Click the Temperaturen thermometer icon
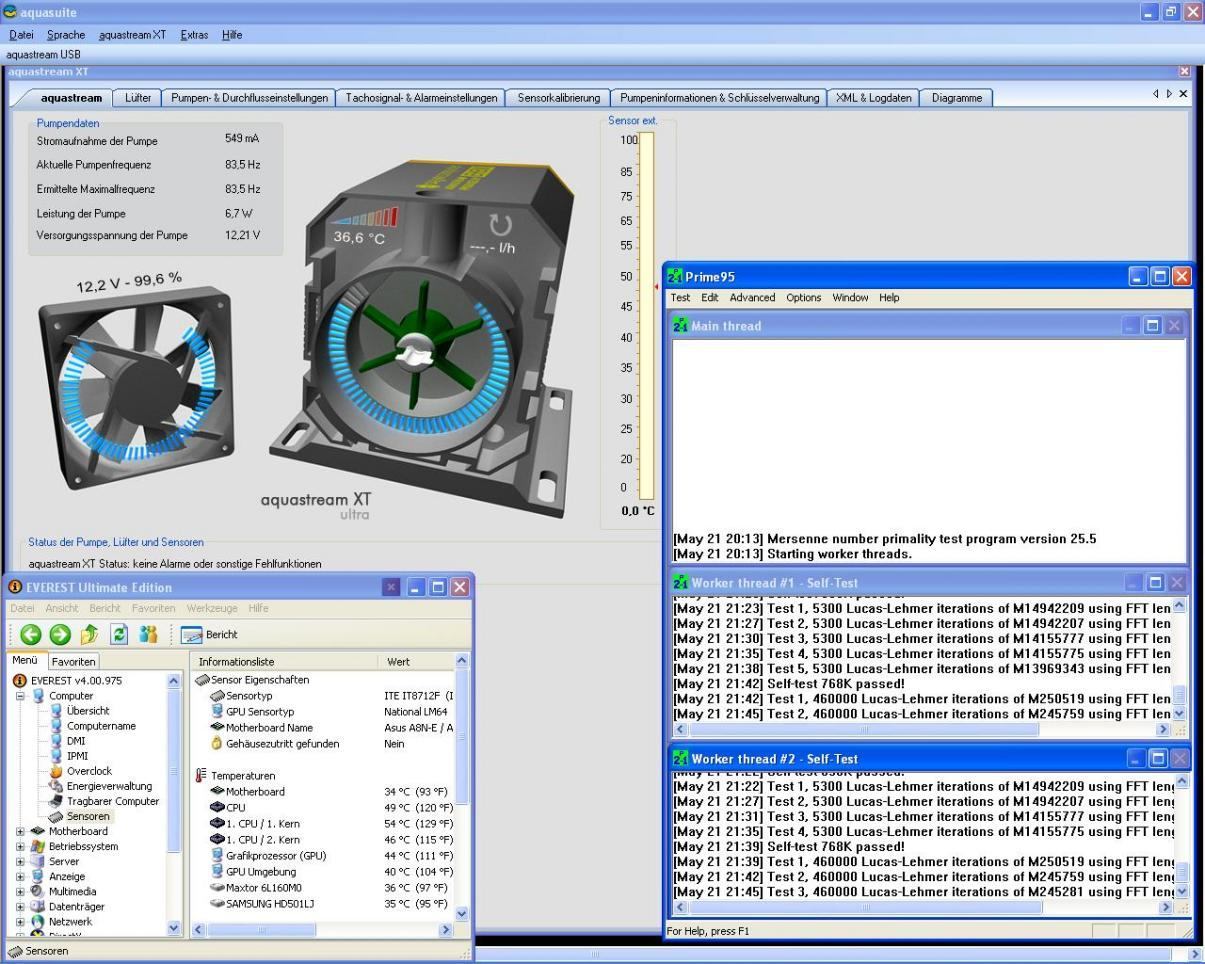Image resolution: width=1205 pixels, height=964 pixels. (201, 775)
